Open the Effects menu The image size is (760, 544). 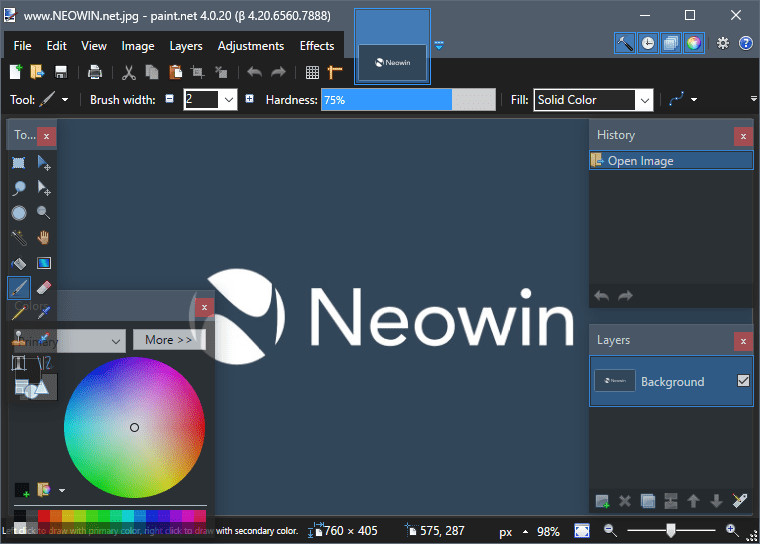click(317, 46)
